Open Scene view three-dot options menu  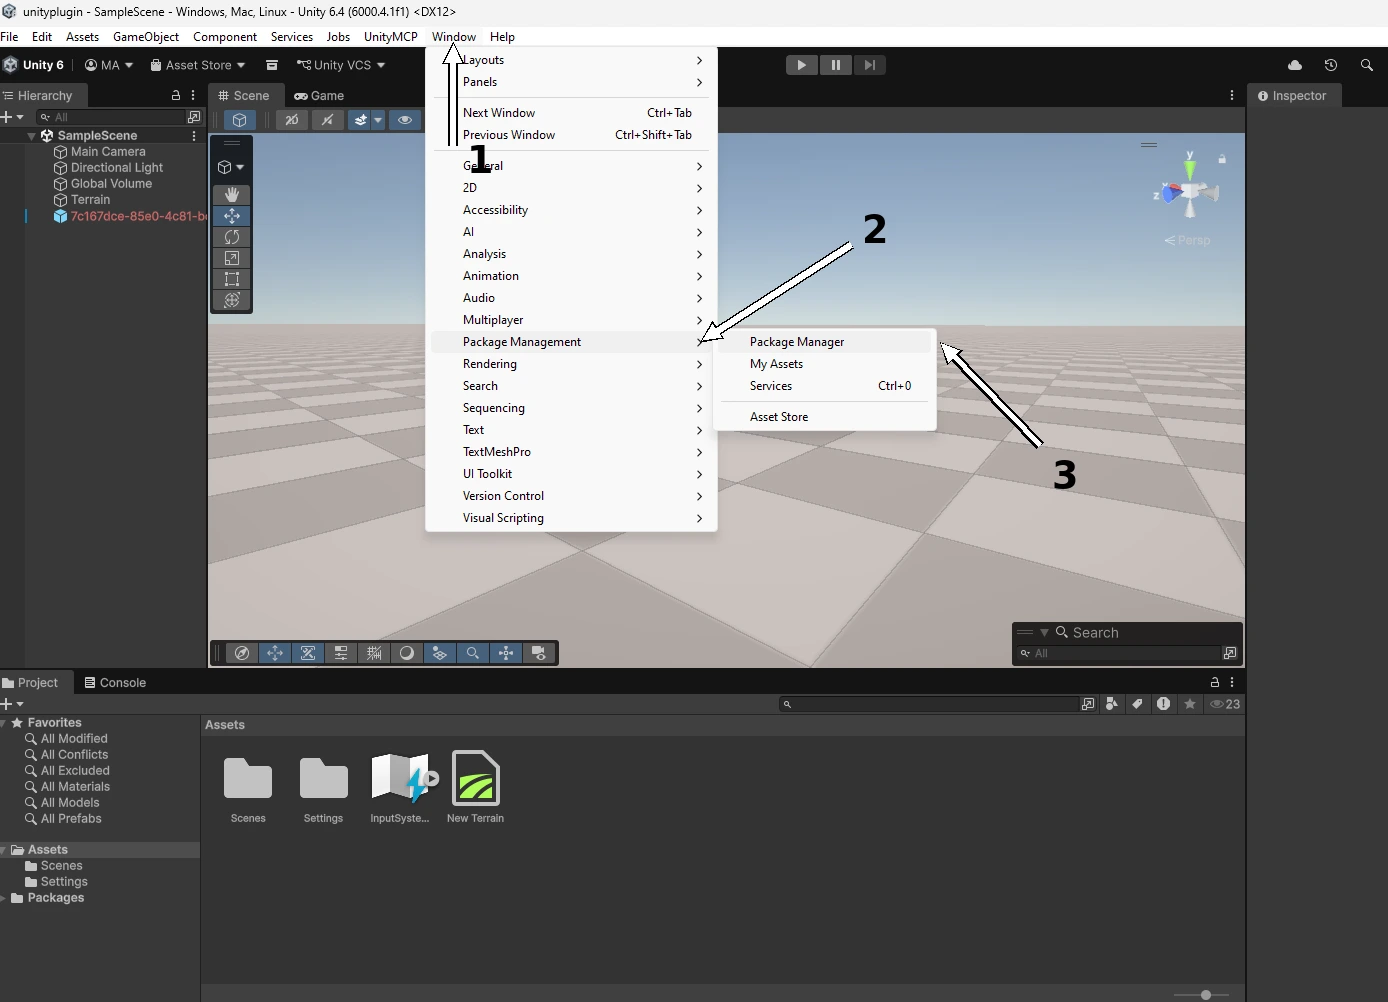[1232, 95]
